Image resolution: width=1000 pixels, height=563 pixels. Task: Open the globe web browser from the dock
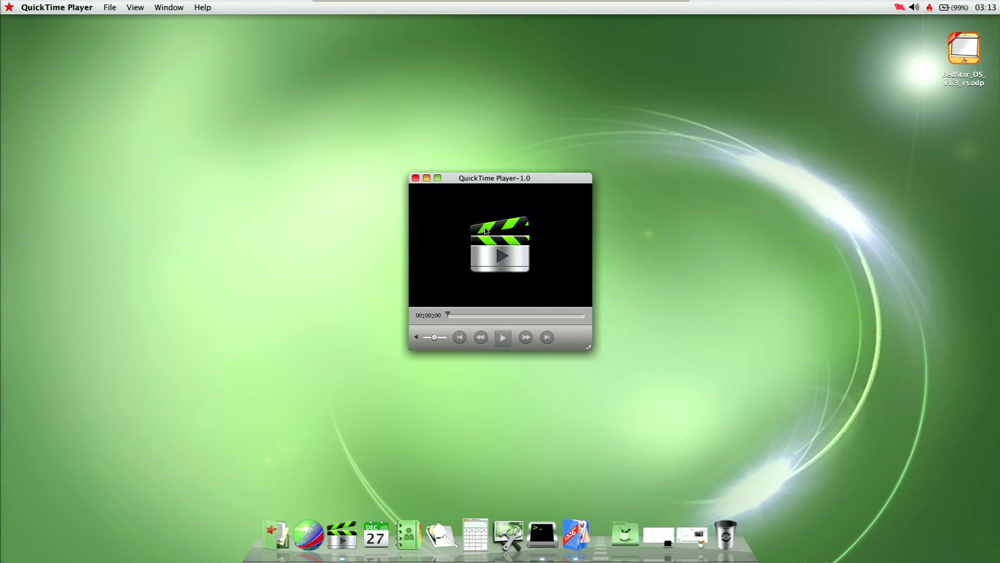click(309, 536)
